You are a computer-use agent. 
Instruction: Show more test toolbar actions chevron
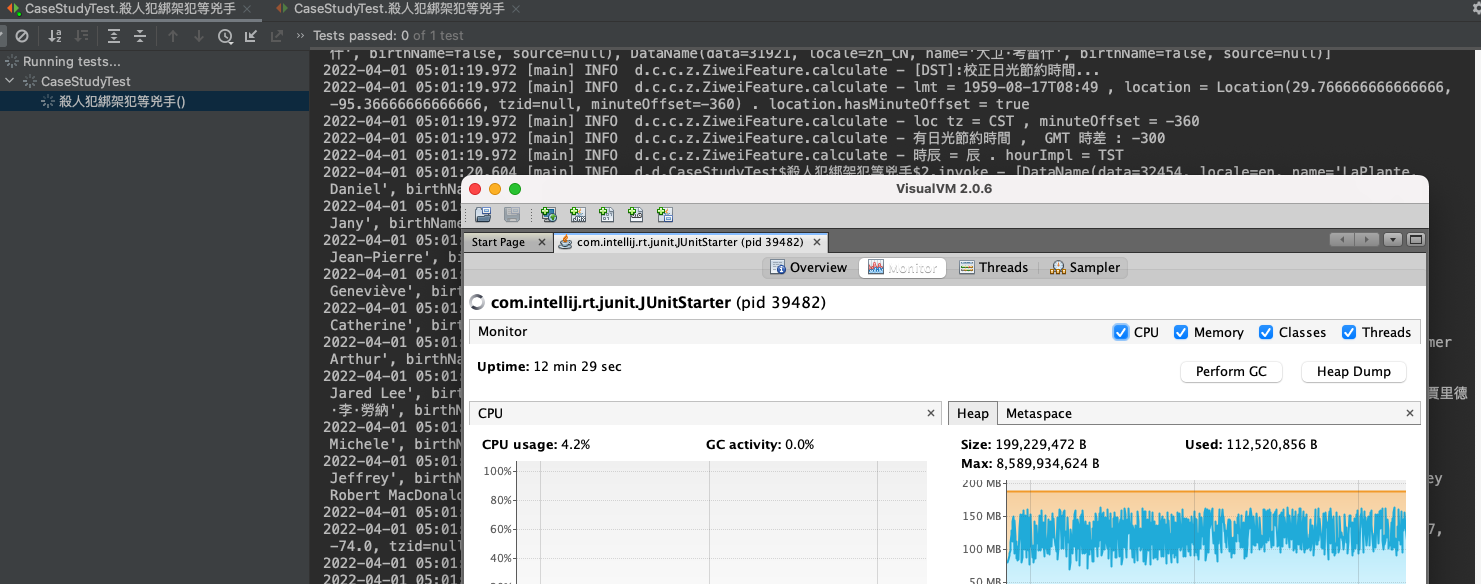coord(300,36)
